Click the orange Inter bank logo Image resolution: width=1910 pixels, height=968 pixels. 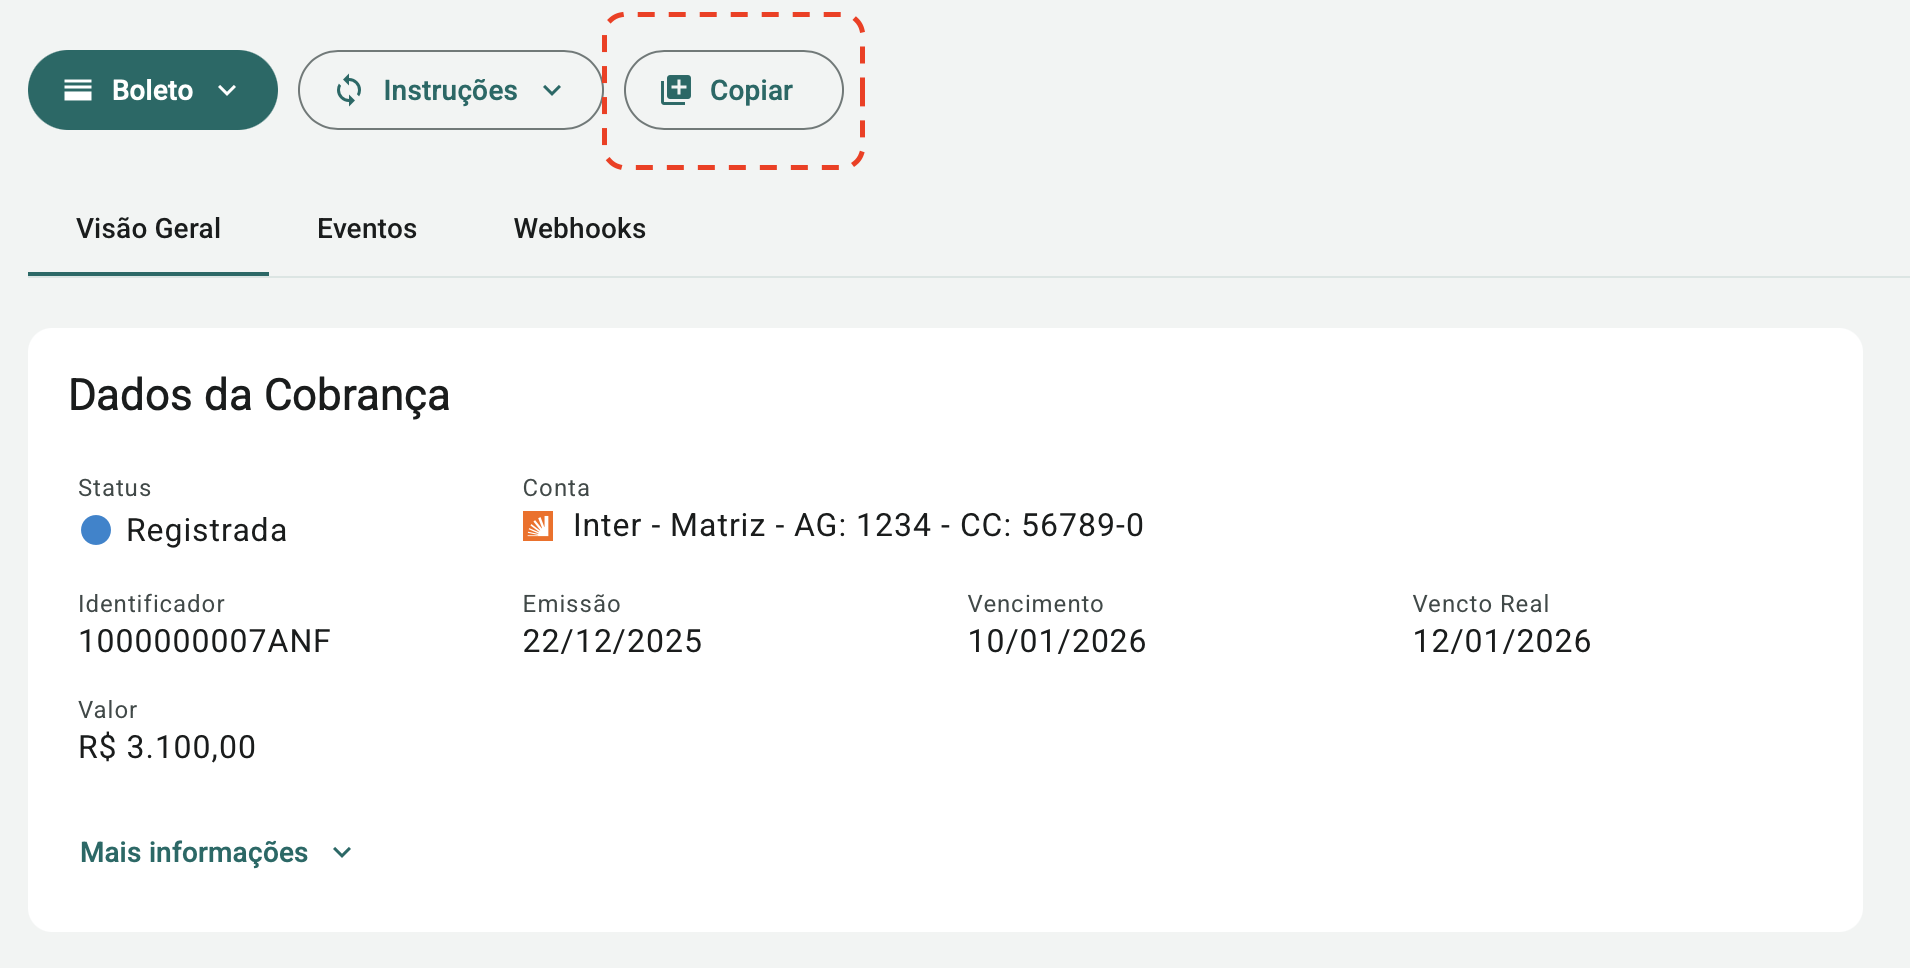[538, 526]
